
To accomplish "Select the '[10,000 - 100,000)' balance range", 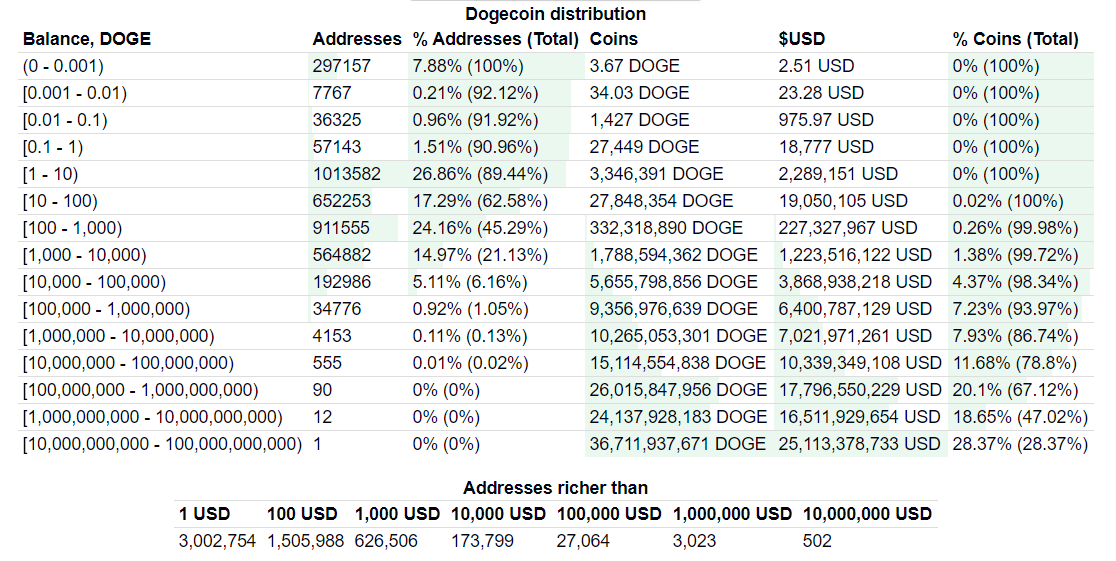I will pos(95,283).
